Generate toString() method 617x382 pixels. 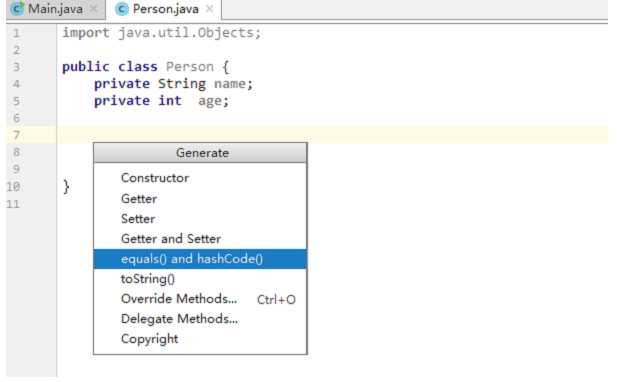point(200,279)
